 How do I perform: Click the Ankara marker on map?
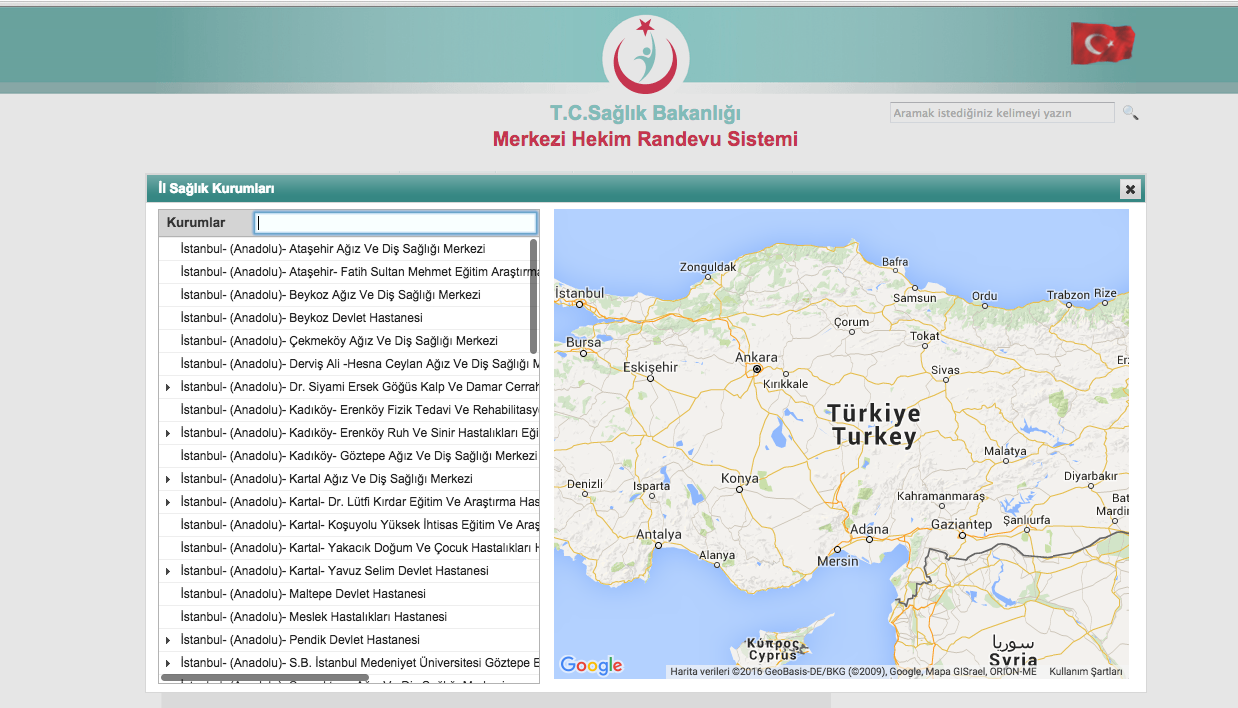[x=756, y=369]
